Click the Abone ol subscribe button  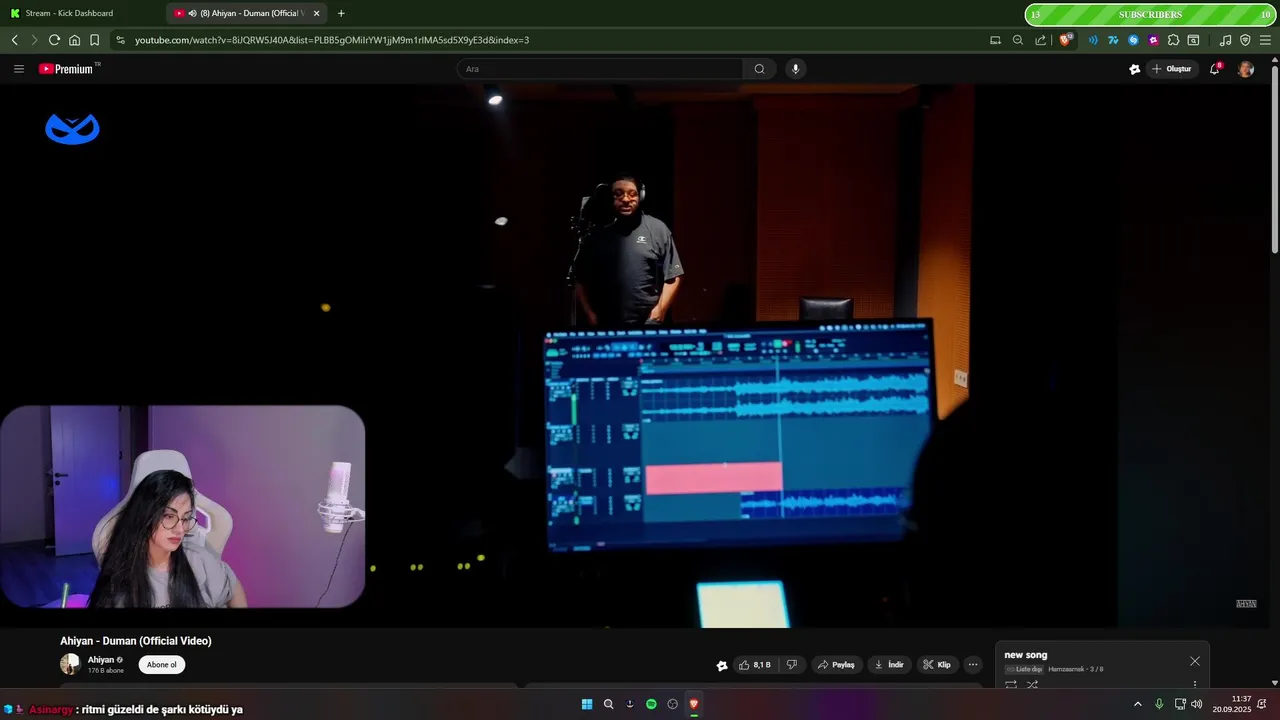(162, 665)
